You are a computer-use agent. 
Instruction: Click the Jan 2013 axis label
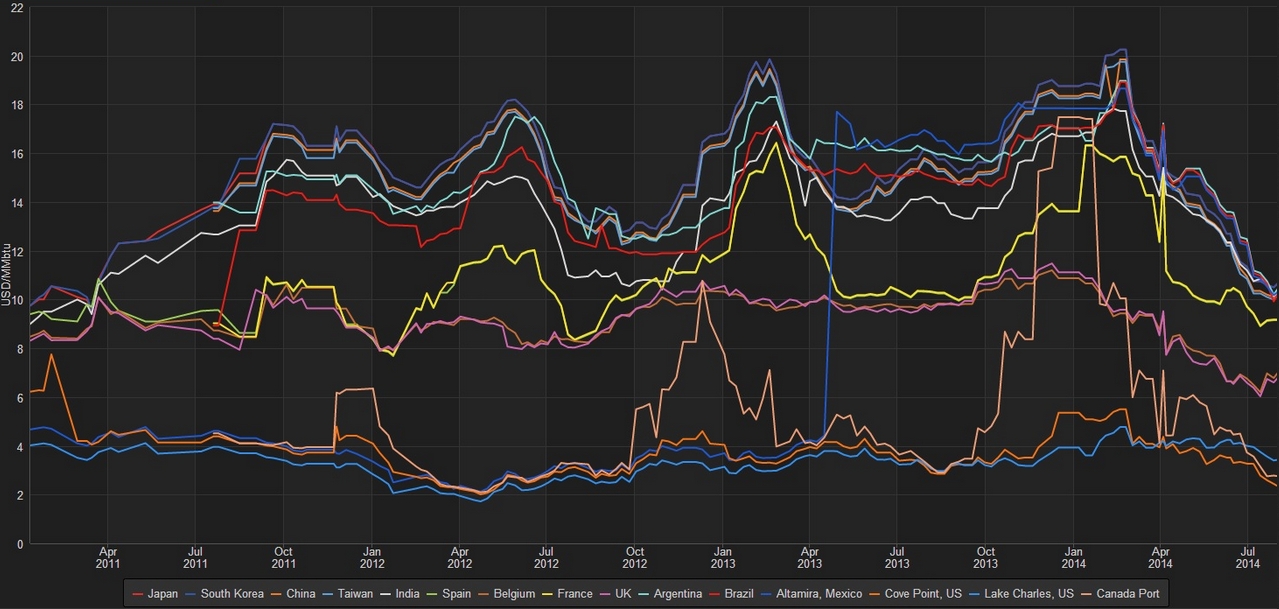point(721,558)
